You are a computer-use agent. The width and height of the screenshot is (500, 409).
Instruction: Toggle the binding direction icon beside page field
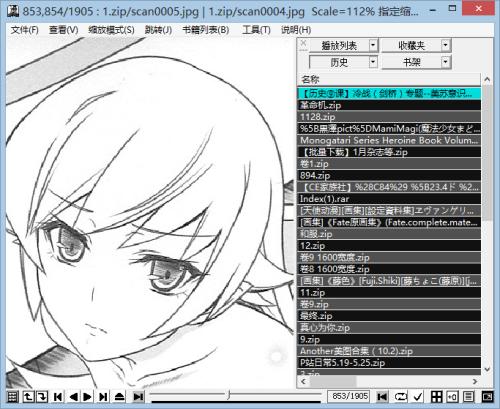[382, 397]
